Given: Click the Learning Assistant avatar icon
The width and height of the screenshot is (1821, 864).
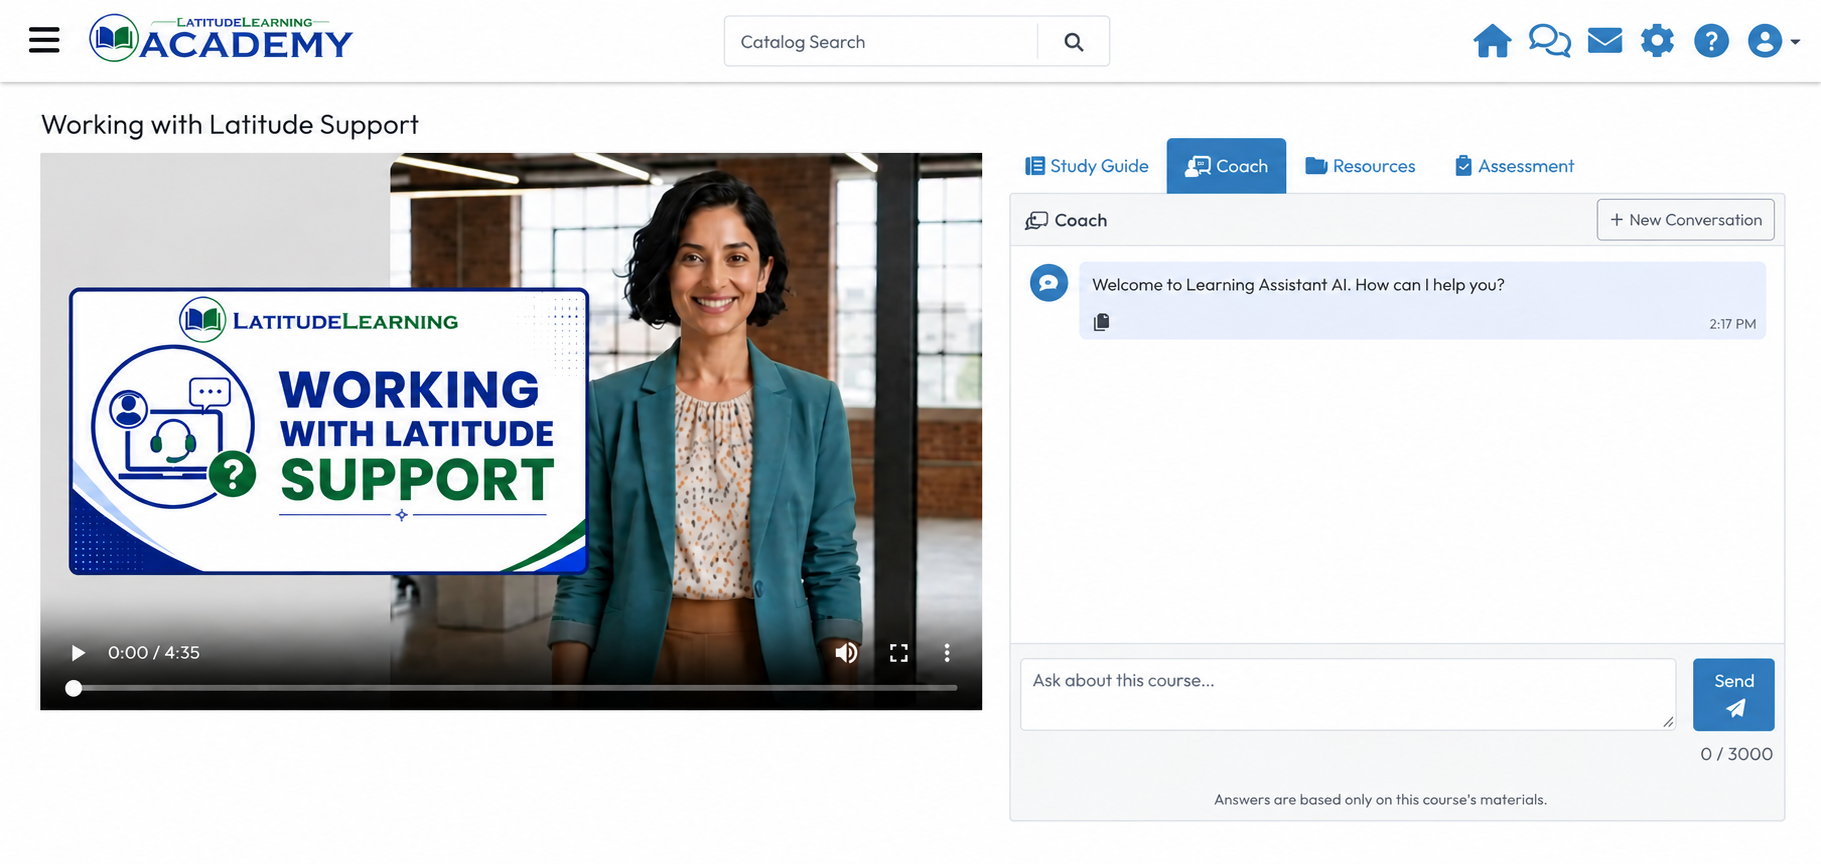Looking at the screenshot, I should pos(1049,283).
